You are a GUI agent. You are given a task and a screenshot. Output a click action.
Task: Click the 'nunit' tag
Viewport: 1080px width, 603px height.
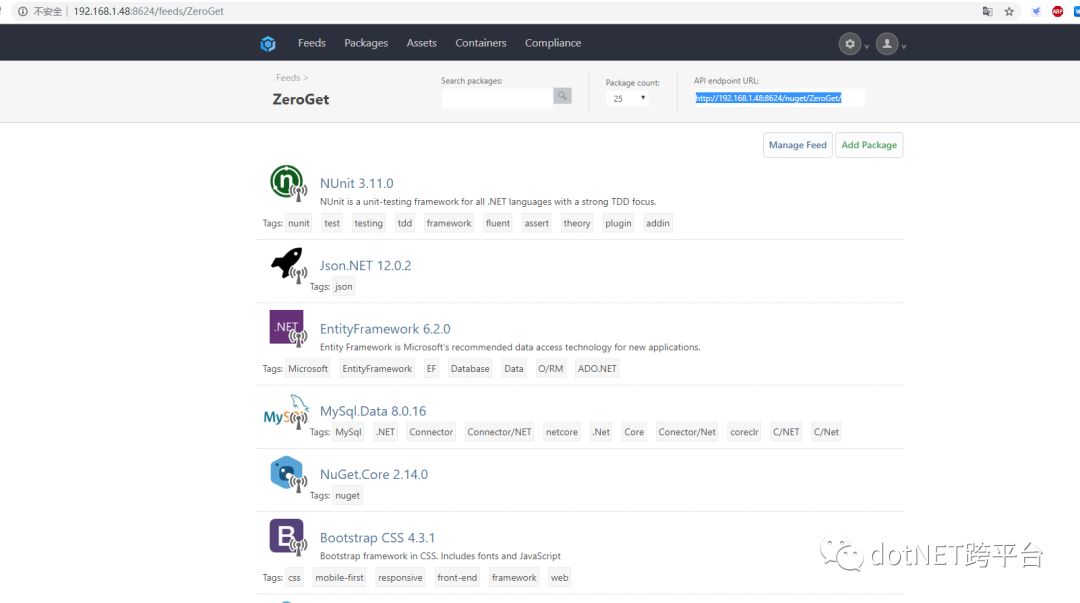coord(299,223)
